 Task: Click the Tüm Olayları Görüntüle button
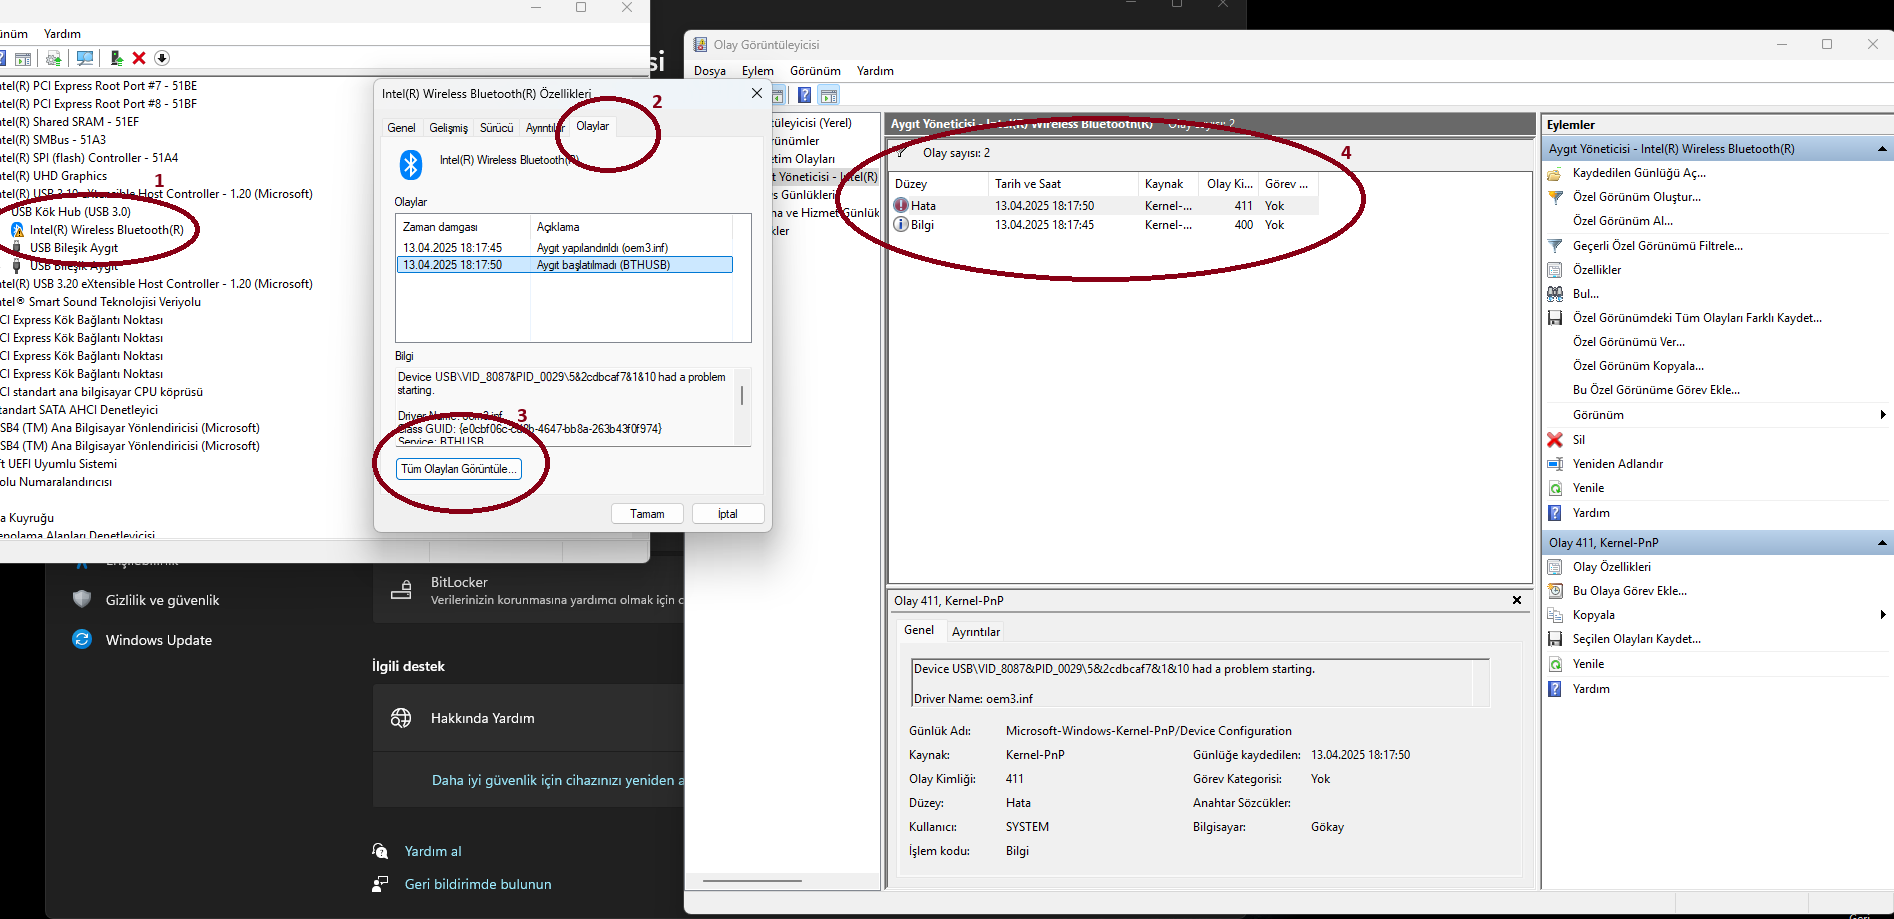tap(459, 469)
